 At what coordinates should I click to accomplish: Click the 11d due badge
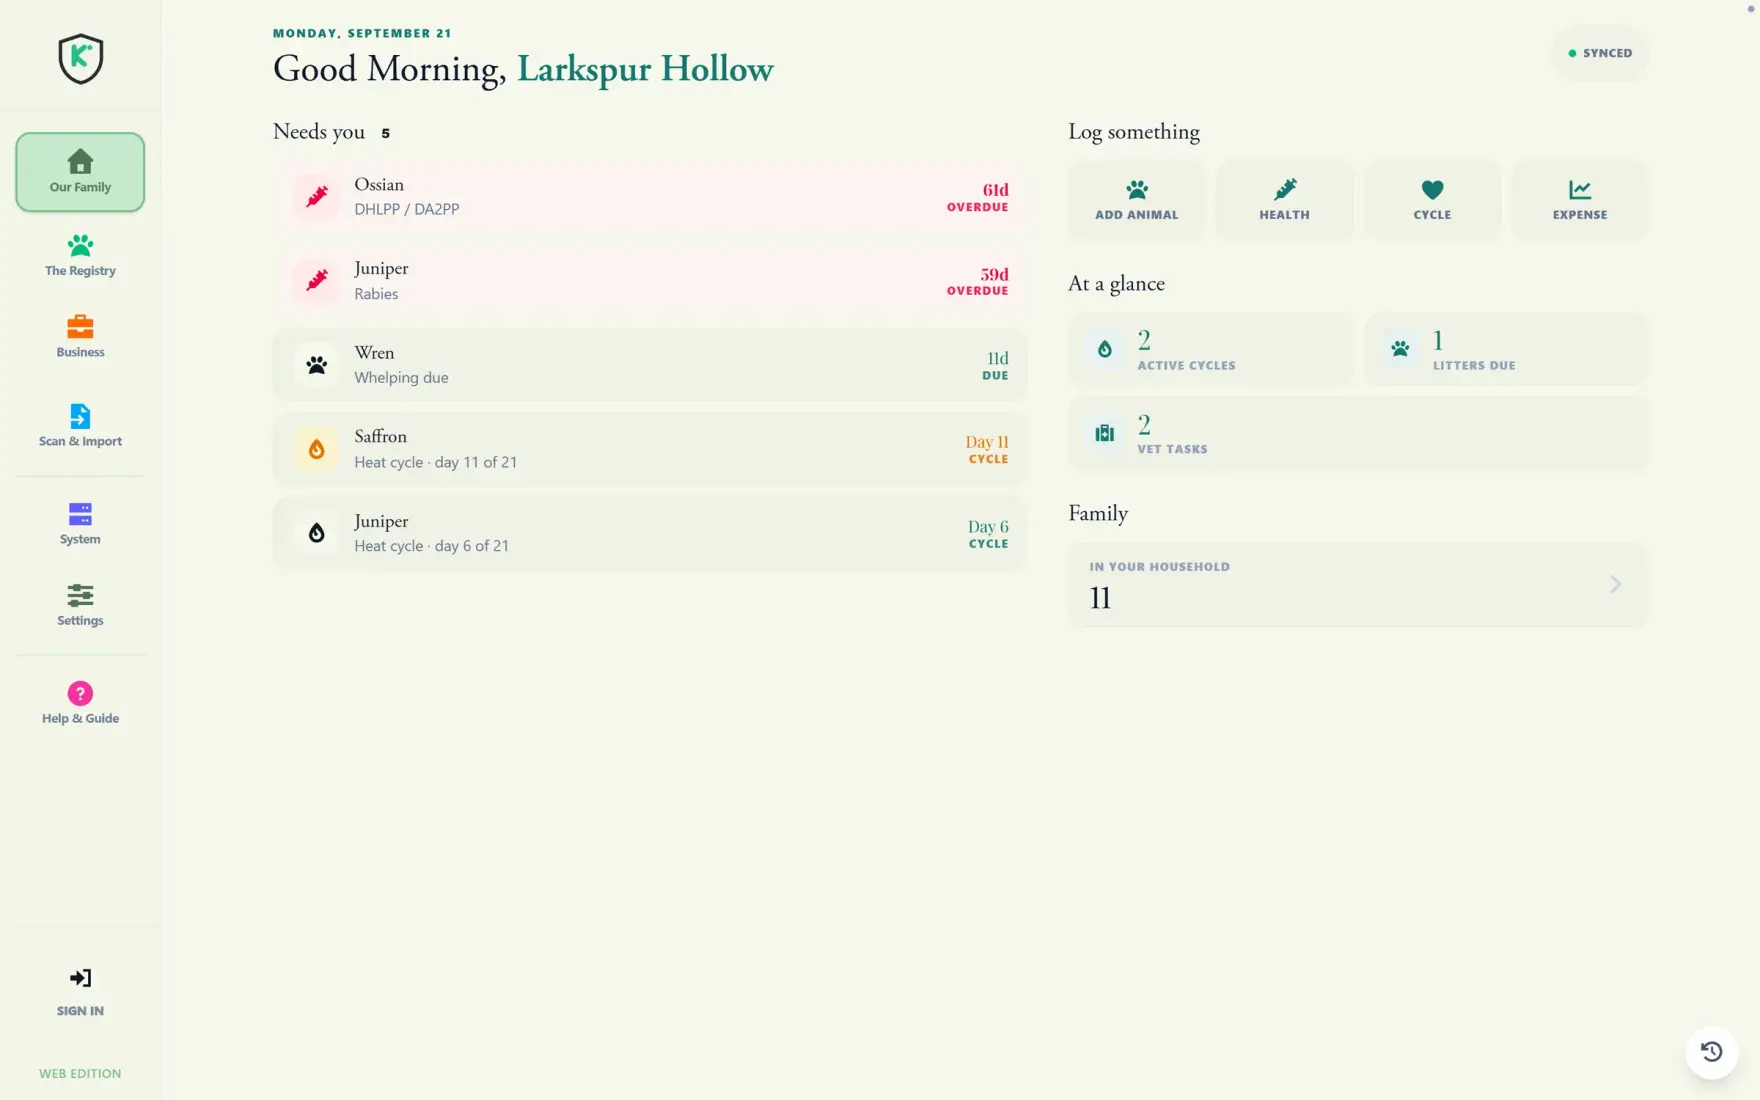point(995,365)
